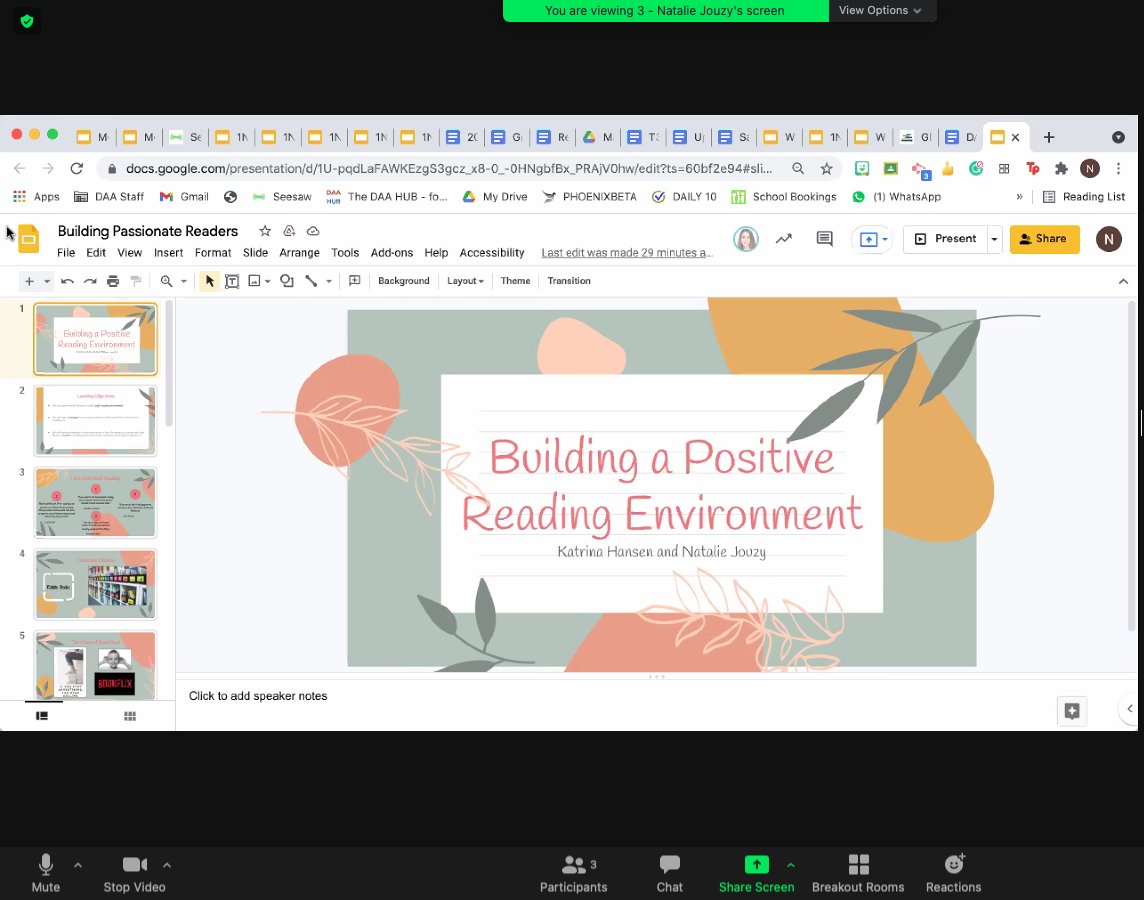This screenshot has height=900, width=1144.
Task: Click the green Share Screen button
Action: 756,874
